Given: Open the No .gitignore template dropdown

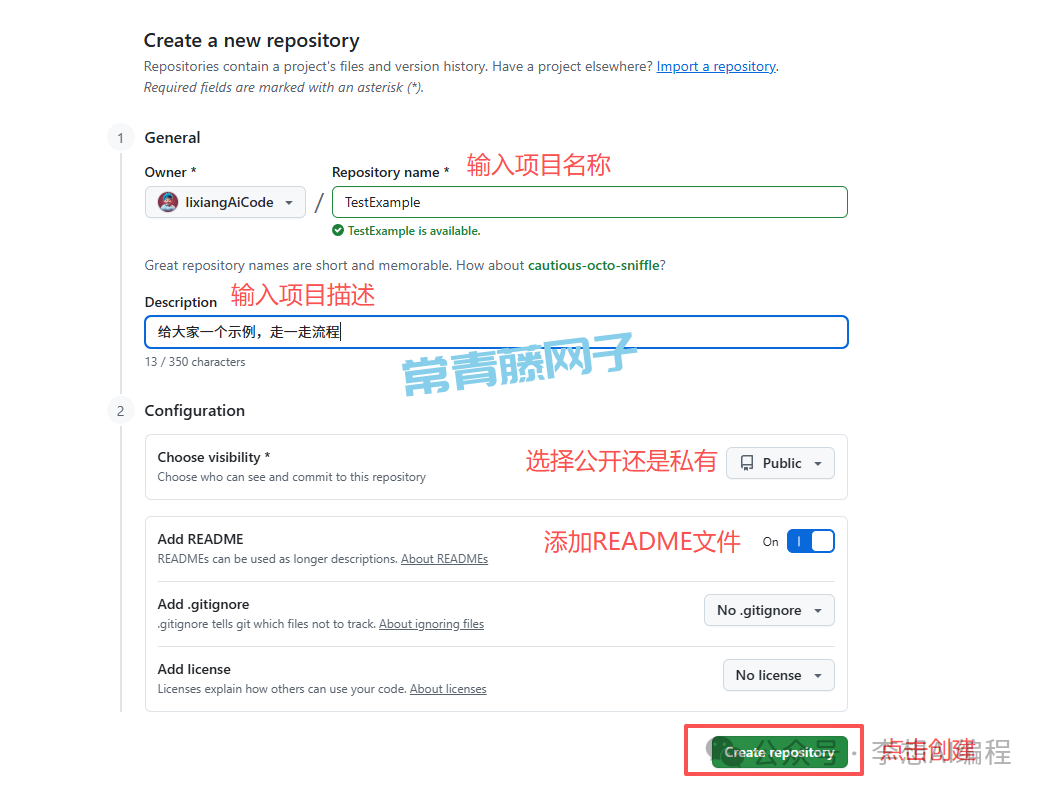Looking at the screenshot, I should (769, 610).
